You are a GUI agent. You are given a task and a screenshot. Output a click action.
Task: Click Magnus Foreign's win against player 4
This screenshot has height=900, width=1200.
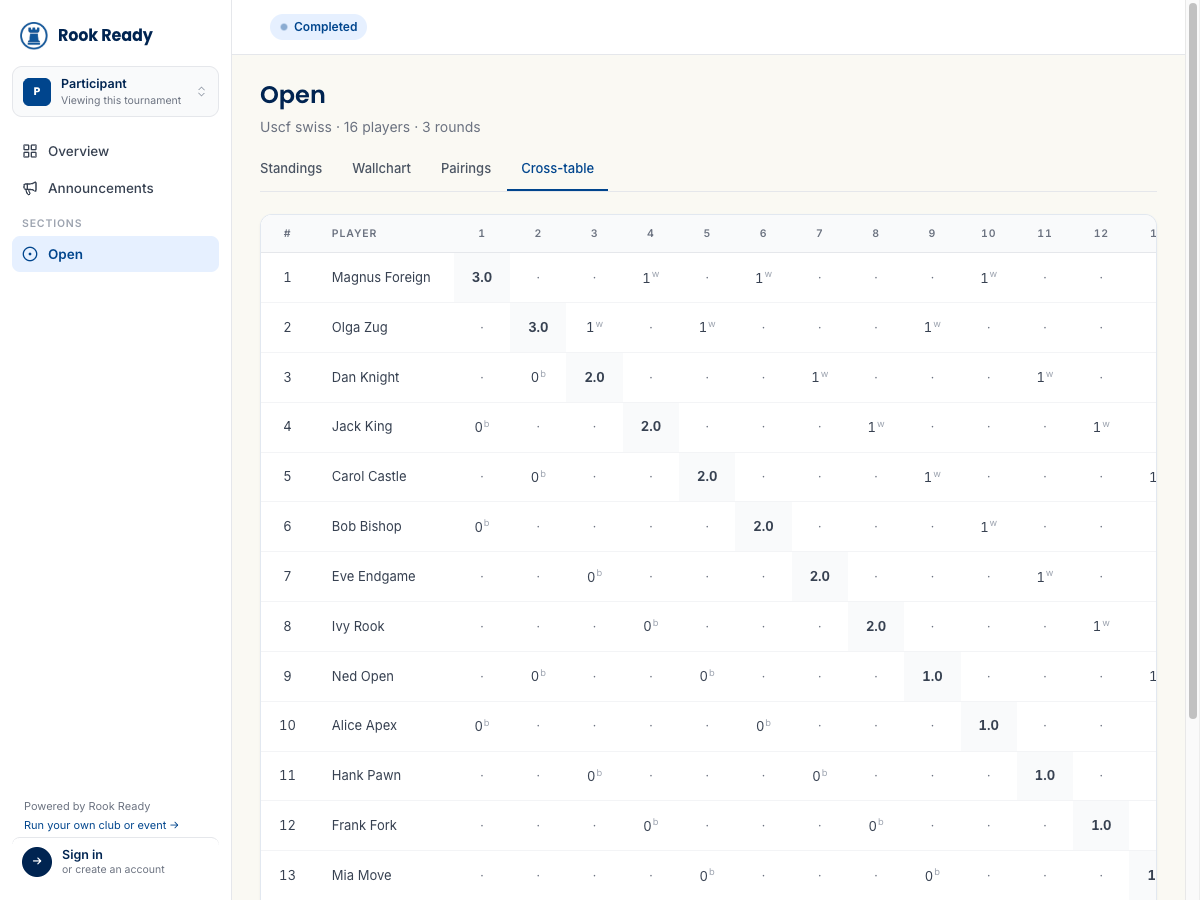pos(651,277)
